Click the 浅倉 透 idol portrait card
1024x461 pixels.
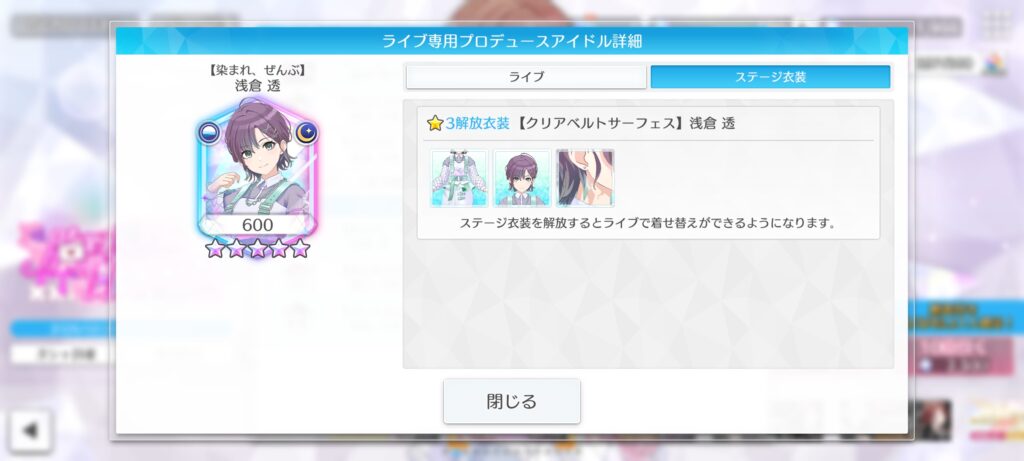click(257, 168)
